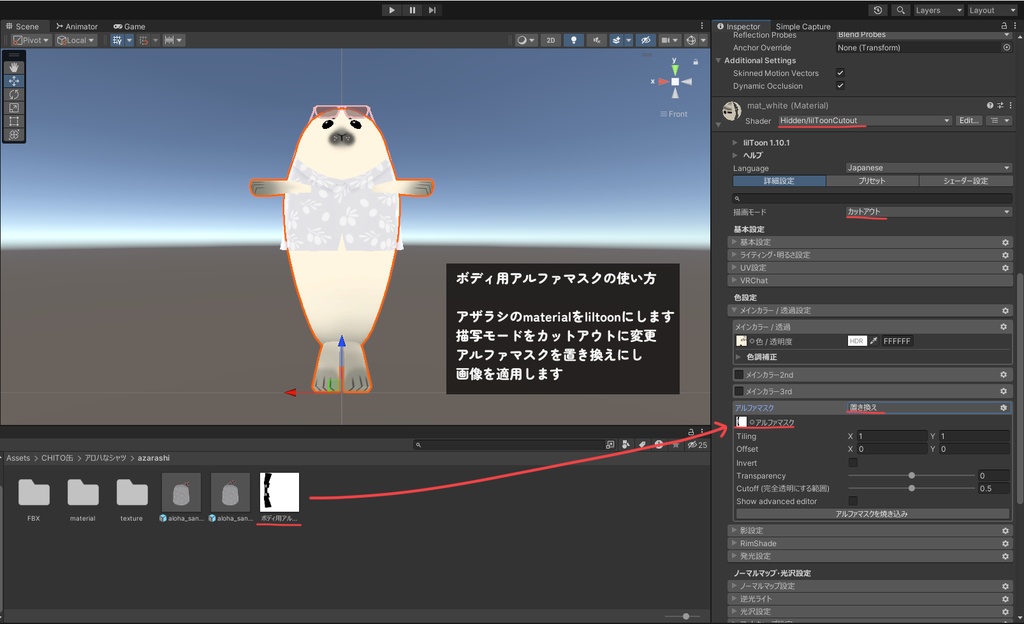Toggle scene lighting with the light bulb icon

575,40
